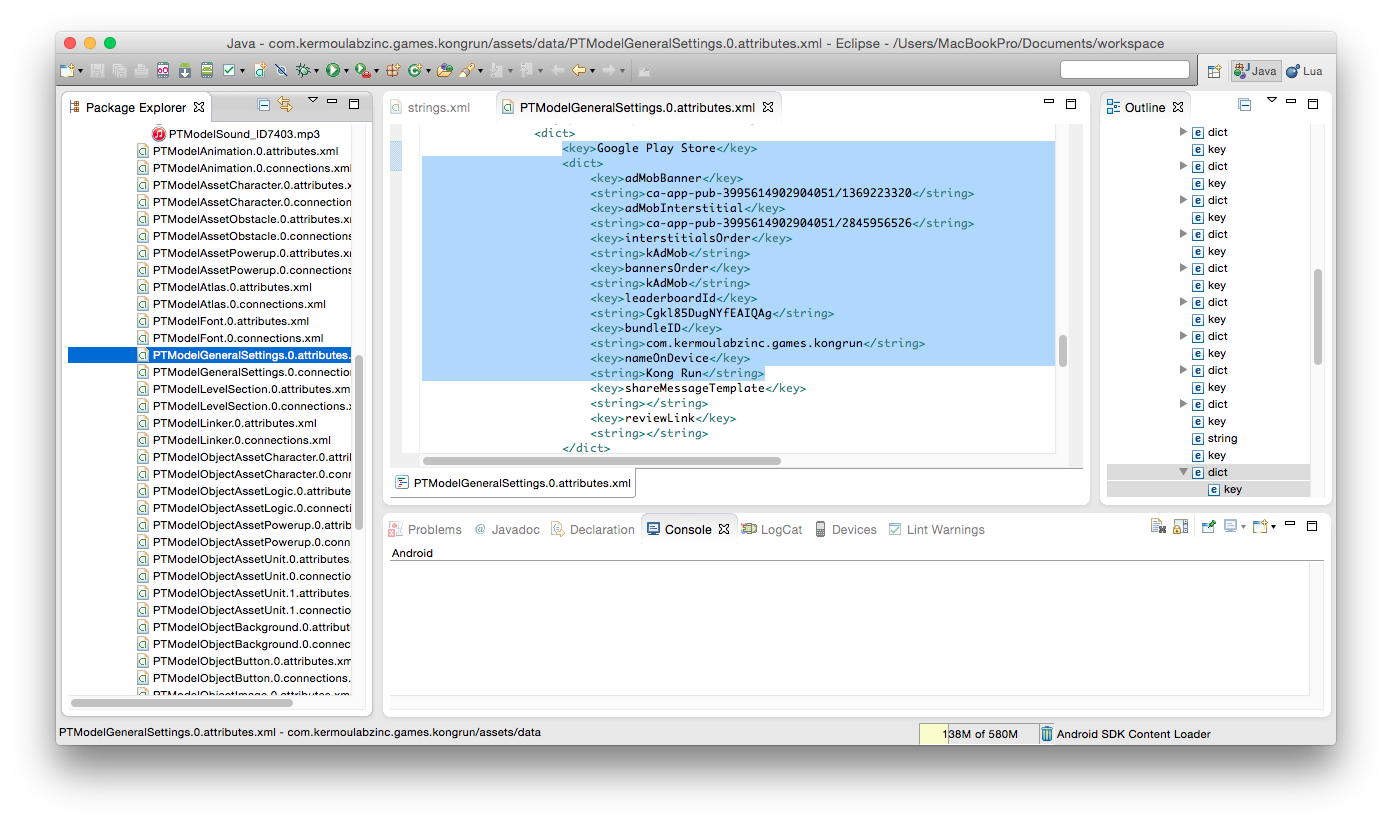Toggle Scroll Lock in the Console
This screenshot has height=825, width=1392.
(1181, 527)
